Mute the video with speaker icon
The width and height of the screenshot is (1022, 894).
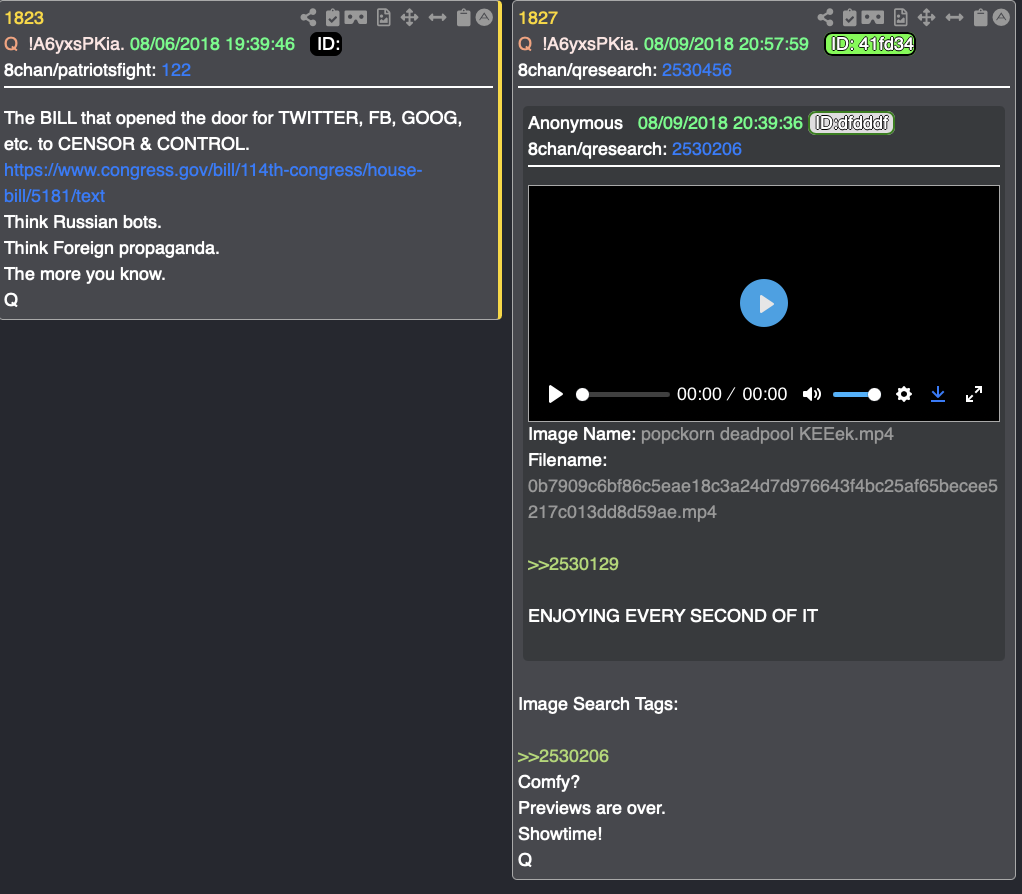point(811,394)
